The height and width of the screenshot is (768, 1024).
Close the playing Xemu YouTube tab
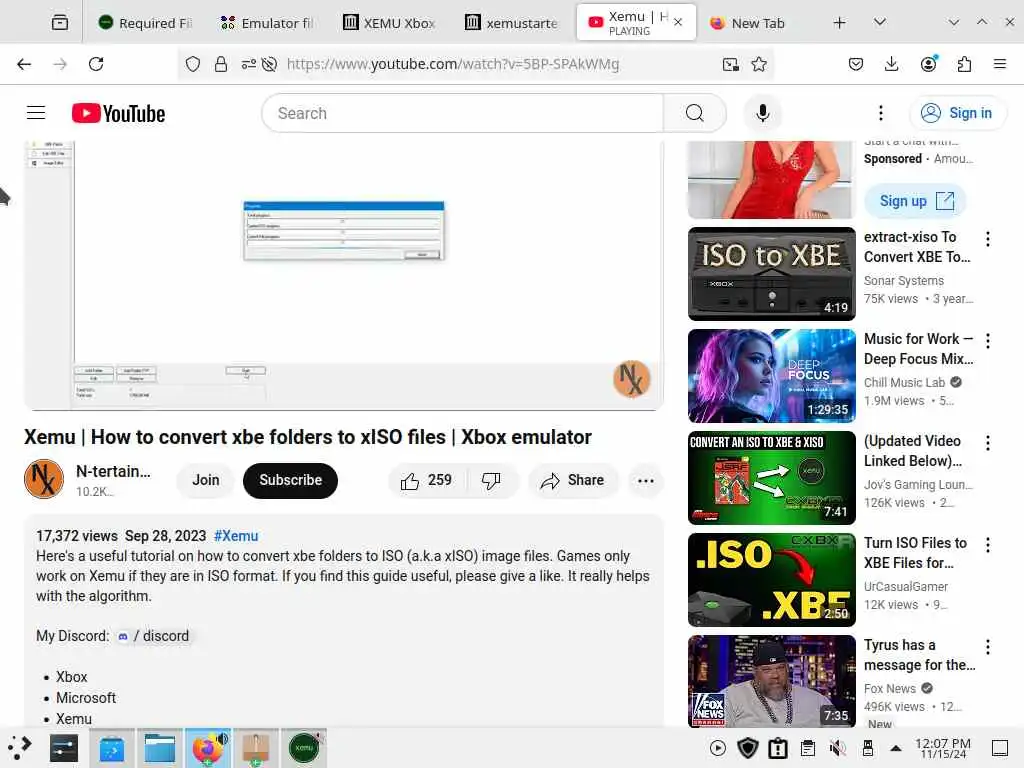pyautogui.click(x=679, y=22)
